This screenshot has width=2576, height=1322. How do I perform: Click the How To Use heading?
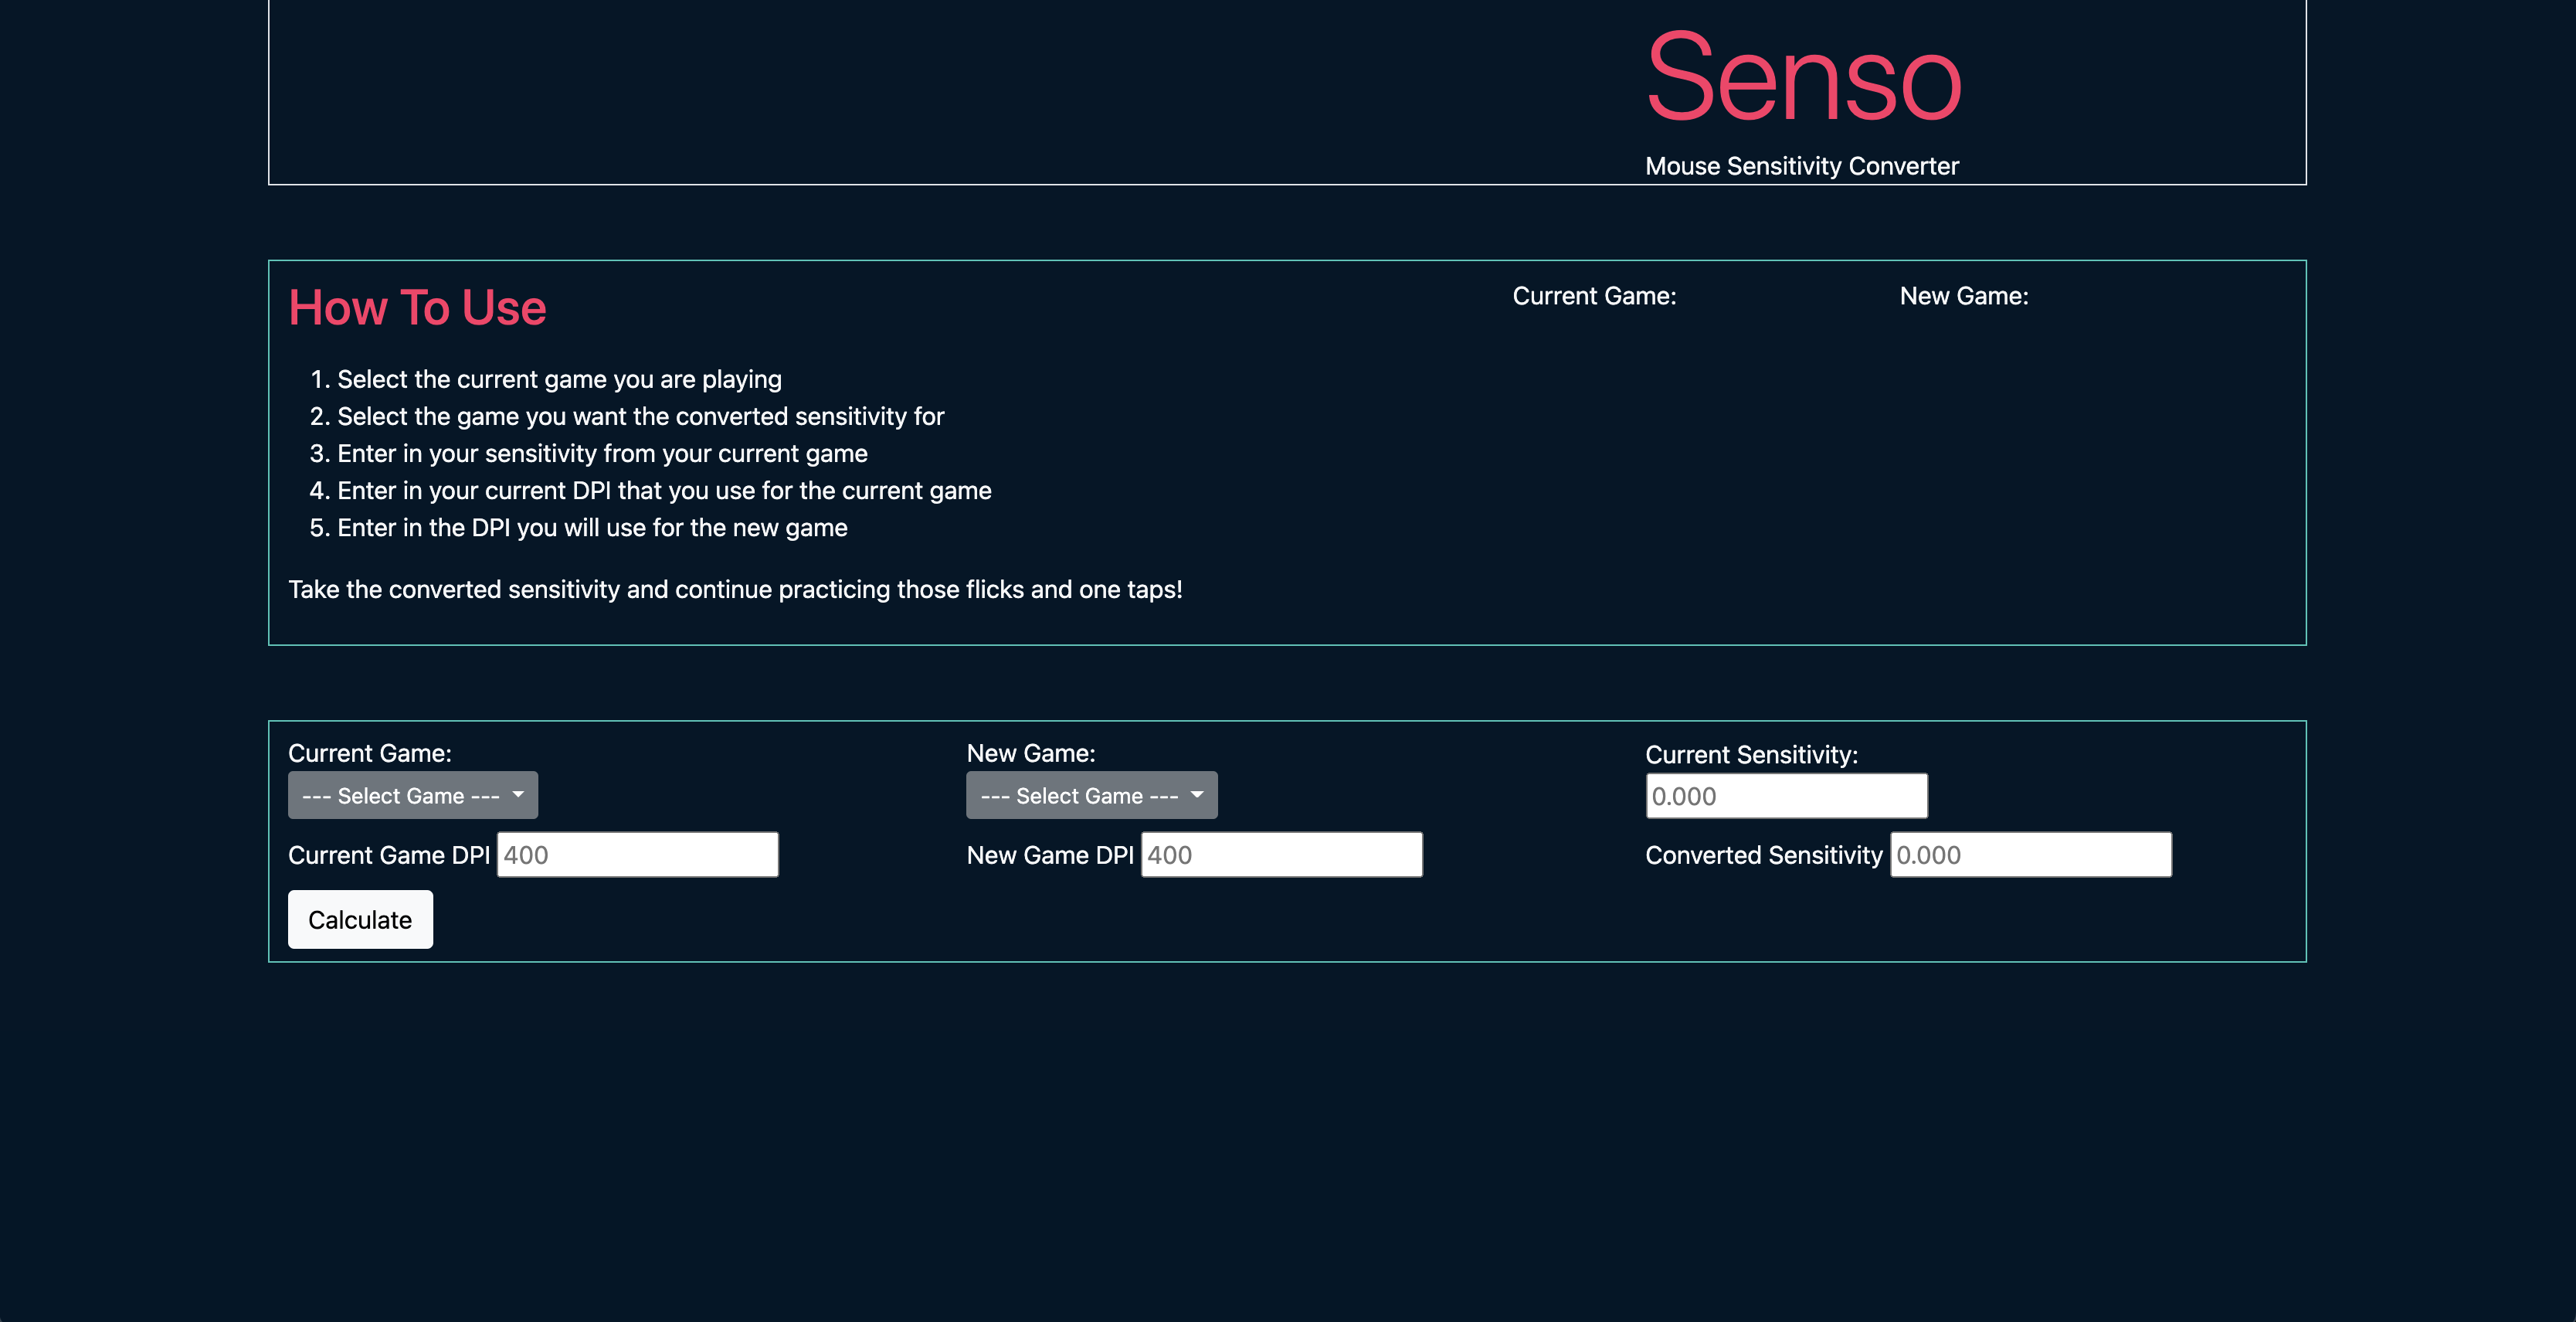click(417, 307)
